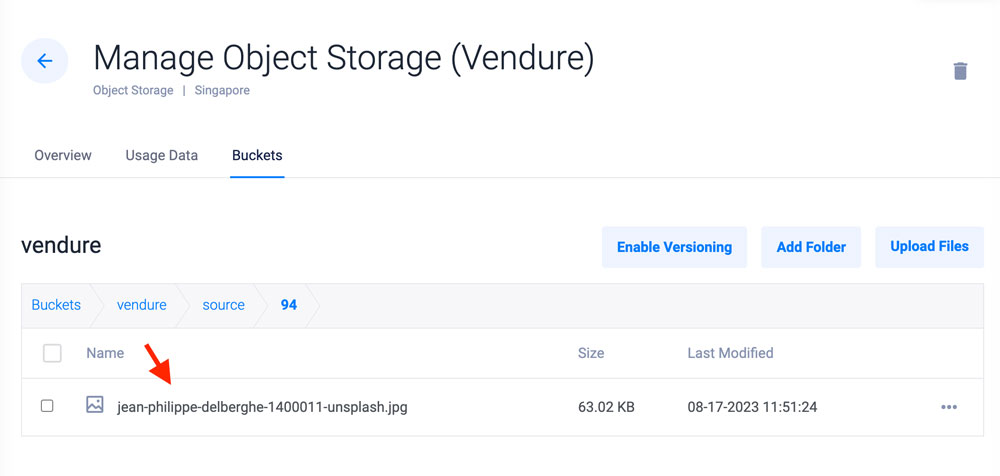Viewport: 1000px width, 476px height.
Task: Open the source breadcrumb folder
Action: (223, 305)
